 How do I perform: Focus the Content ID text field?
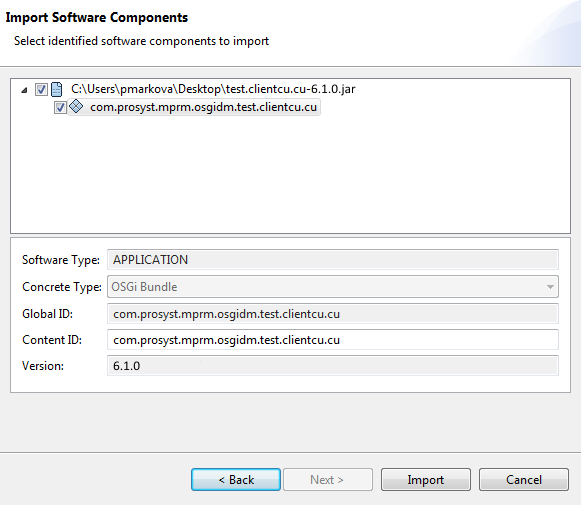(x=332, y=340)
